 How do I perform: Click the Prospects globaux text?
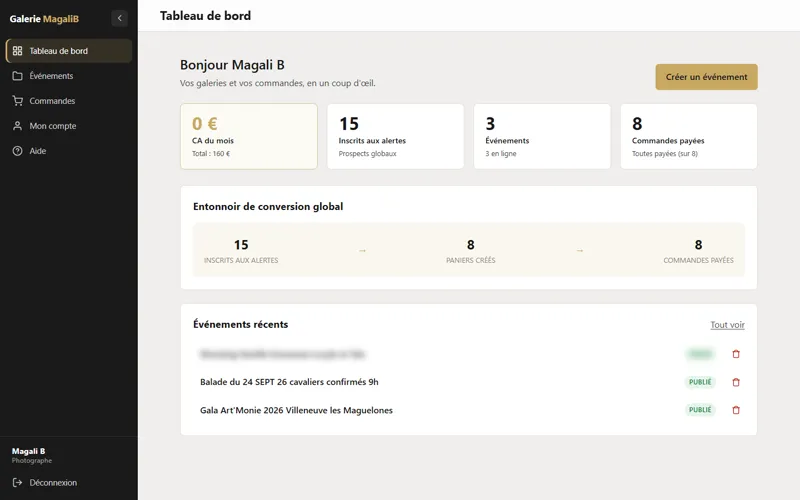[x=367, y=154]
